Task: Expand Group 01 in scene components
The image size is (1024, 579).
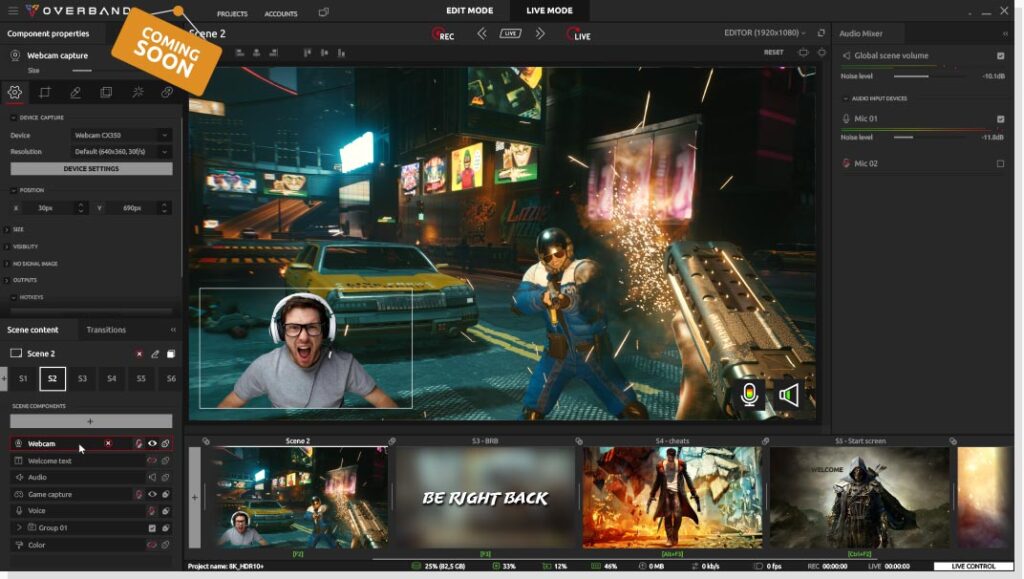Action: pyautogui.click(x=19, y=527)
